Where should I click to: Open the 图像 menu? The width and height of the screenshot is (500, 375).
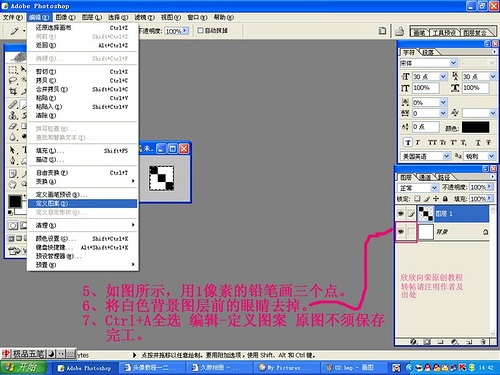[65, 17]
